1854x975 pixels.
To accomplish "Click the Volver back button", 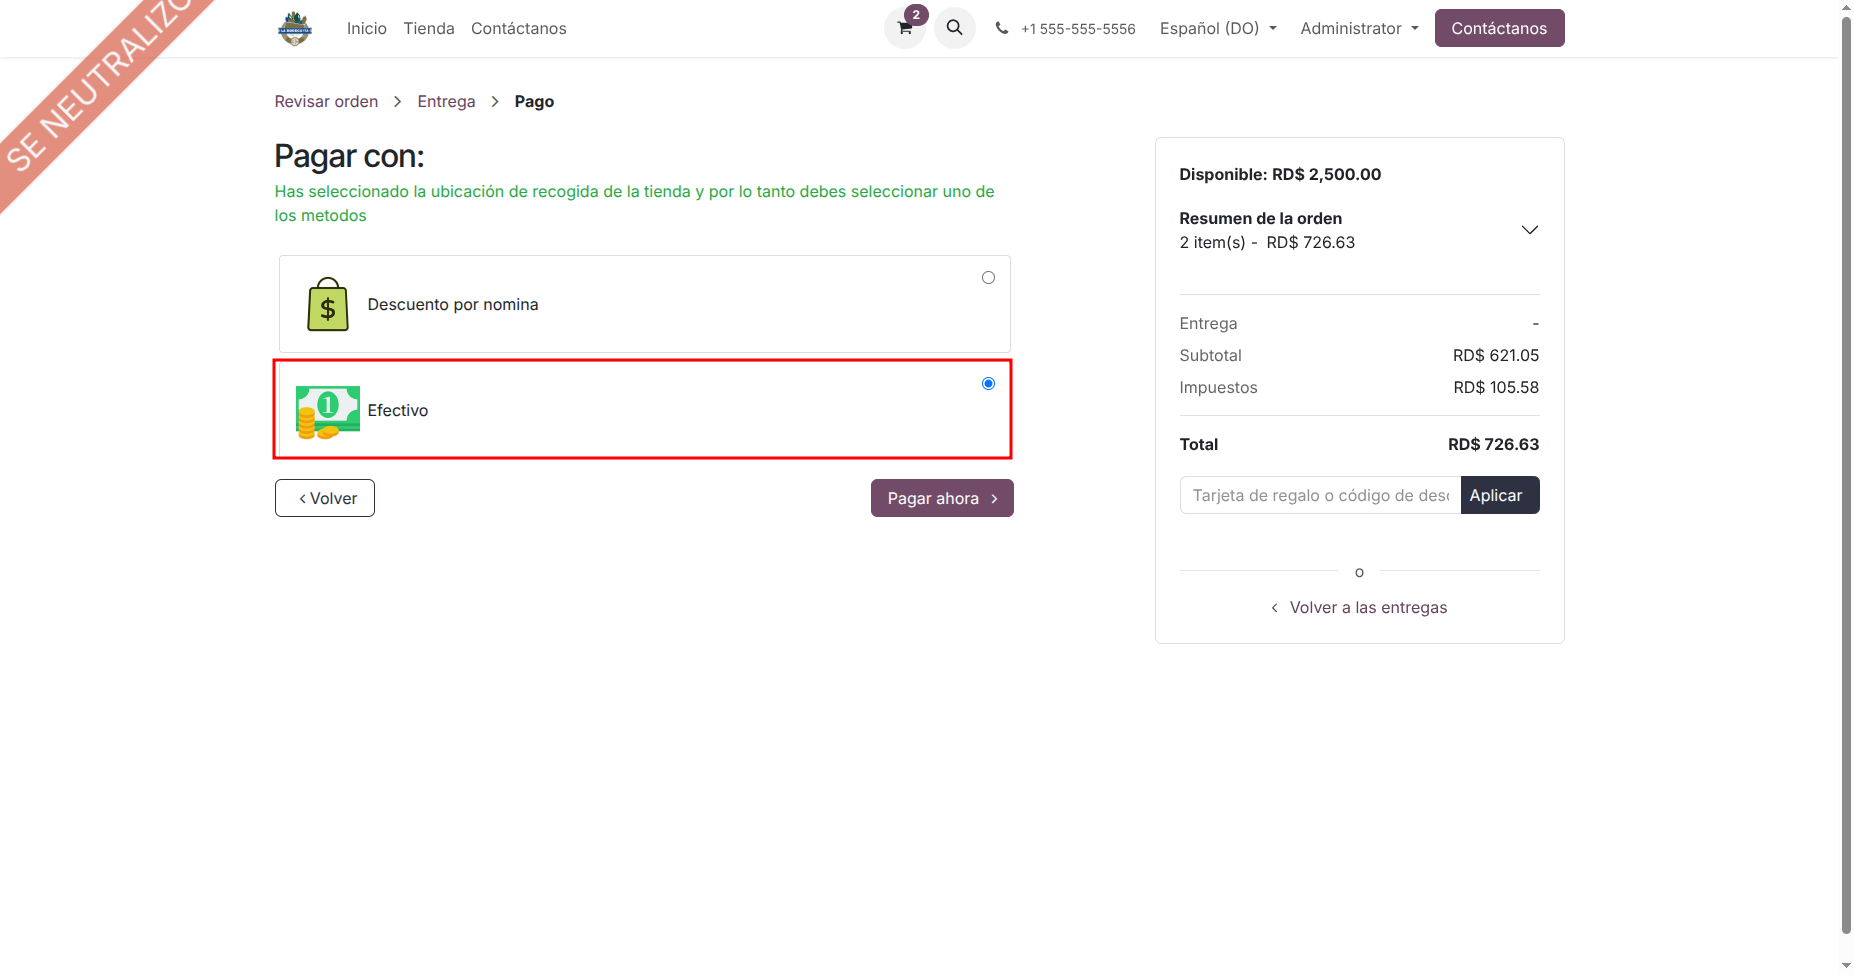I will click(x=325, y=498).
